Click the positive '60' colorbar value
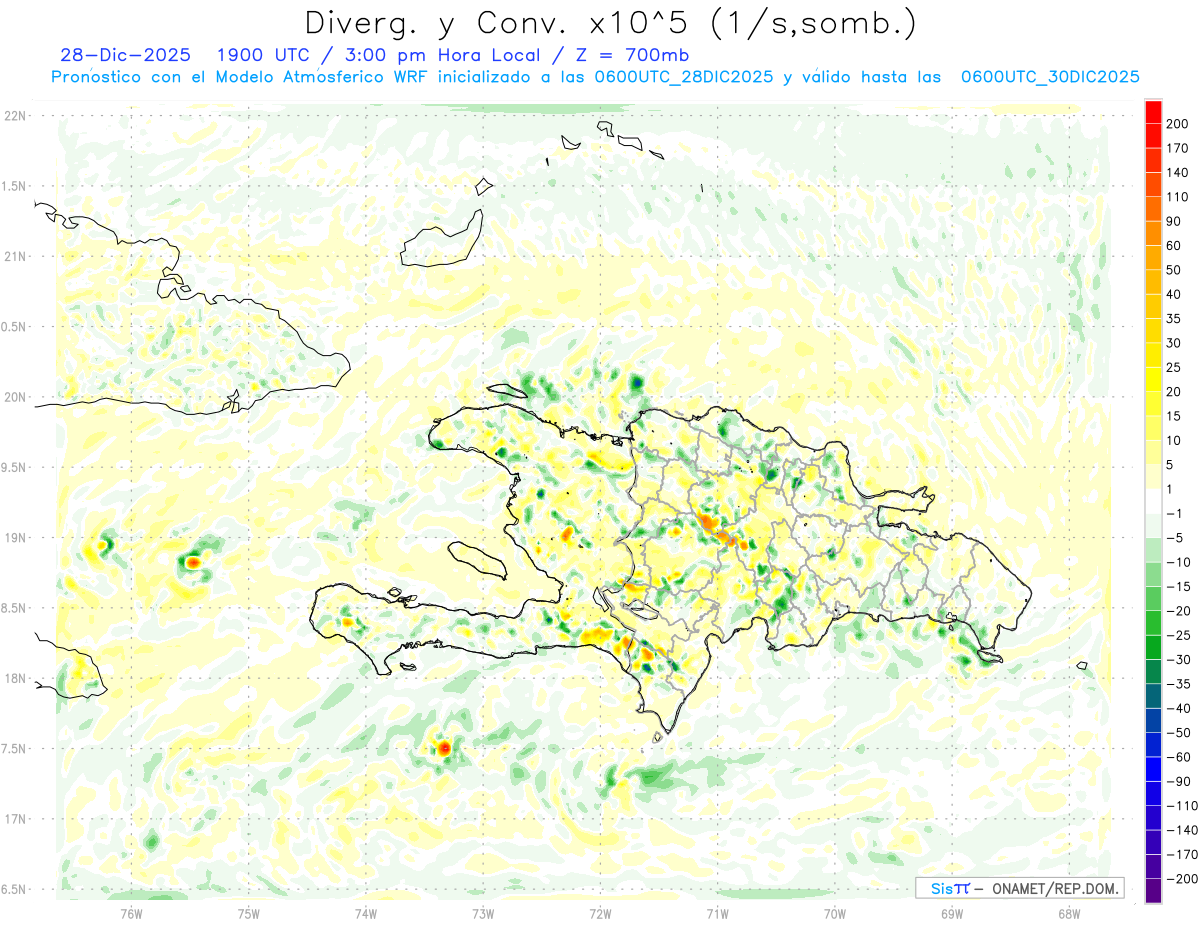1200x927 pixels. [1175, 246]
